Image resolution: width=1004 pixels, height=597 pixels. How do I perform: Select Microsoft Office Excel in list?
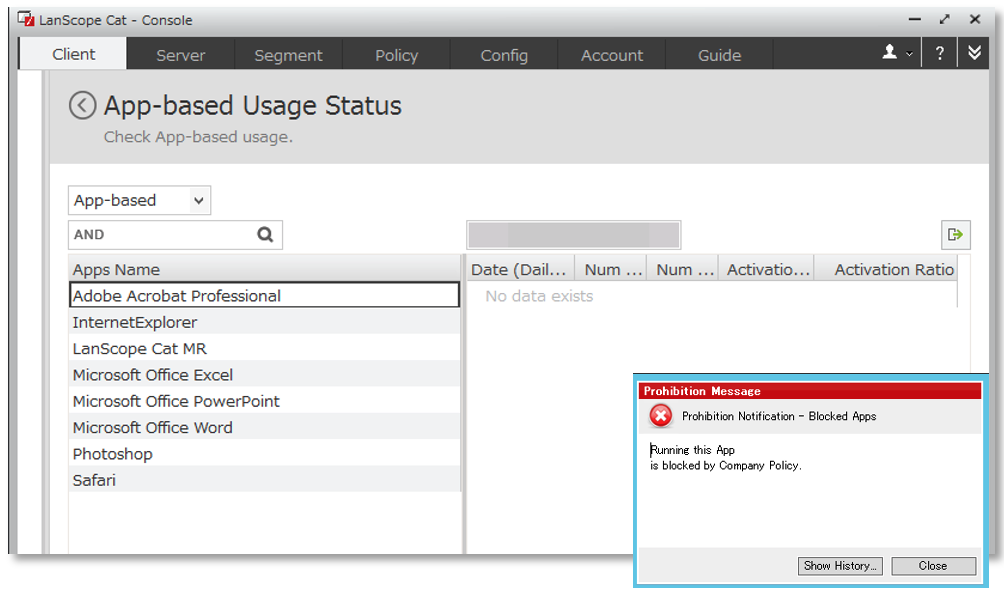(153, 375)
